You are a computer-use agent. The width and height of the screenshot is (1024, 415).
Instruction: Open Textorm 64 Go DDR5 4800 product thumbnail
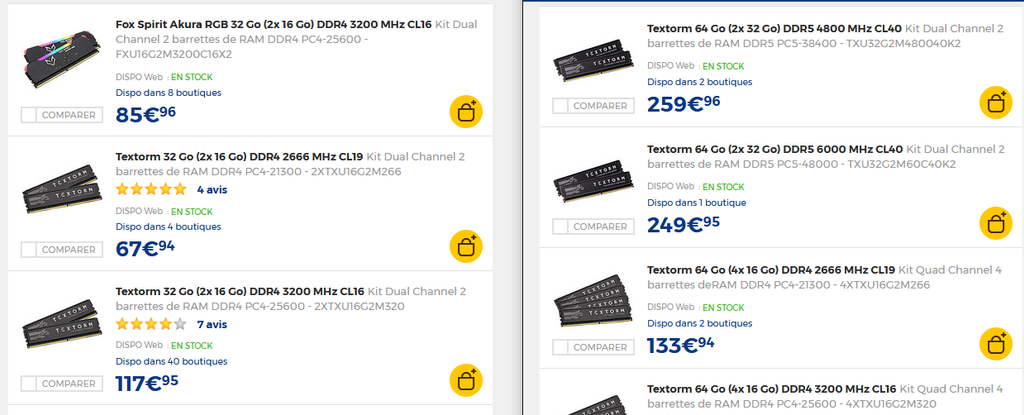point(593,58)
